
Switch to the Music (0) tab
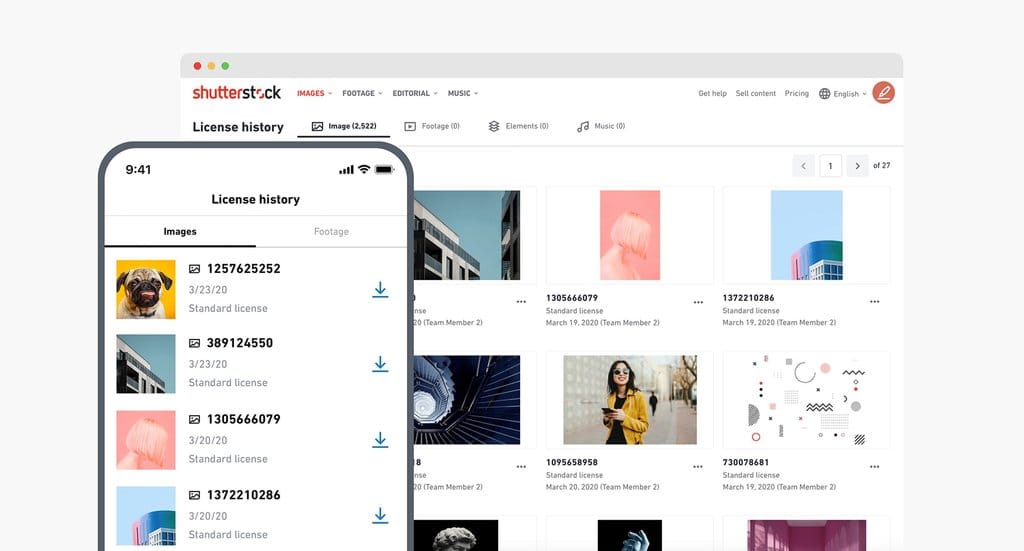point(601,126)
